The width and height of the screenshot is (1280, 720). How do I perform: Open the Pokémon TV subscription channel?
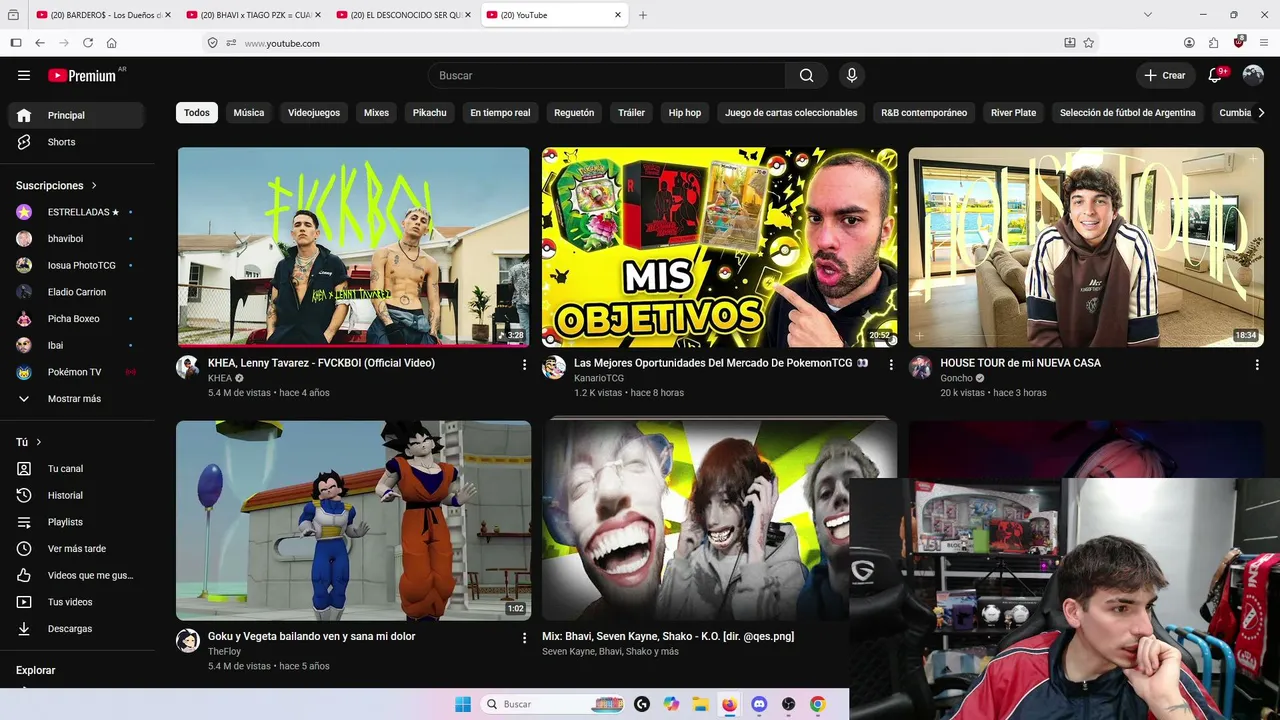pos(76,372)
